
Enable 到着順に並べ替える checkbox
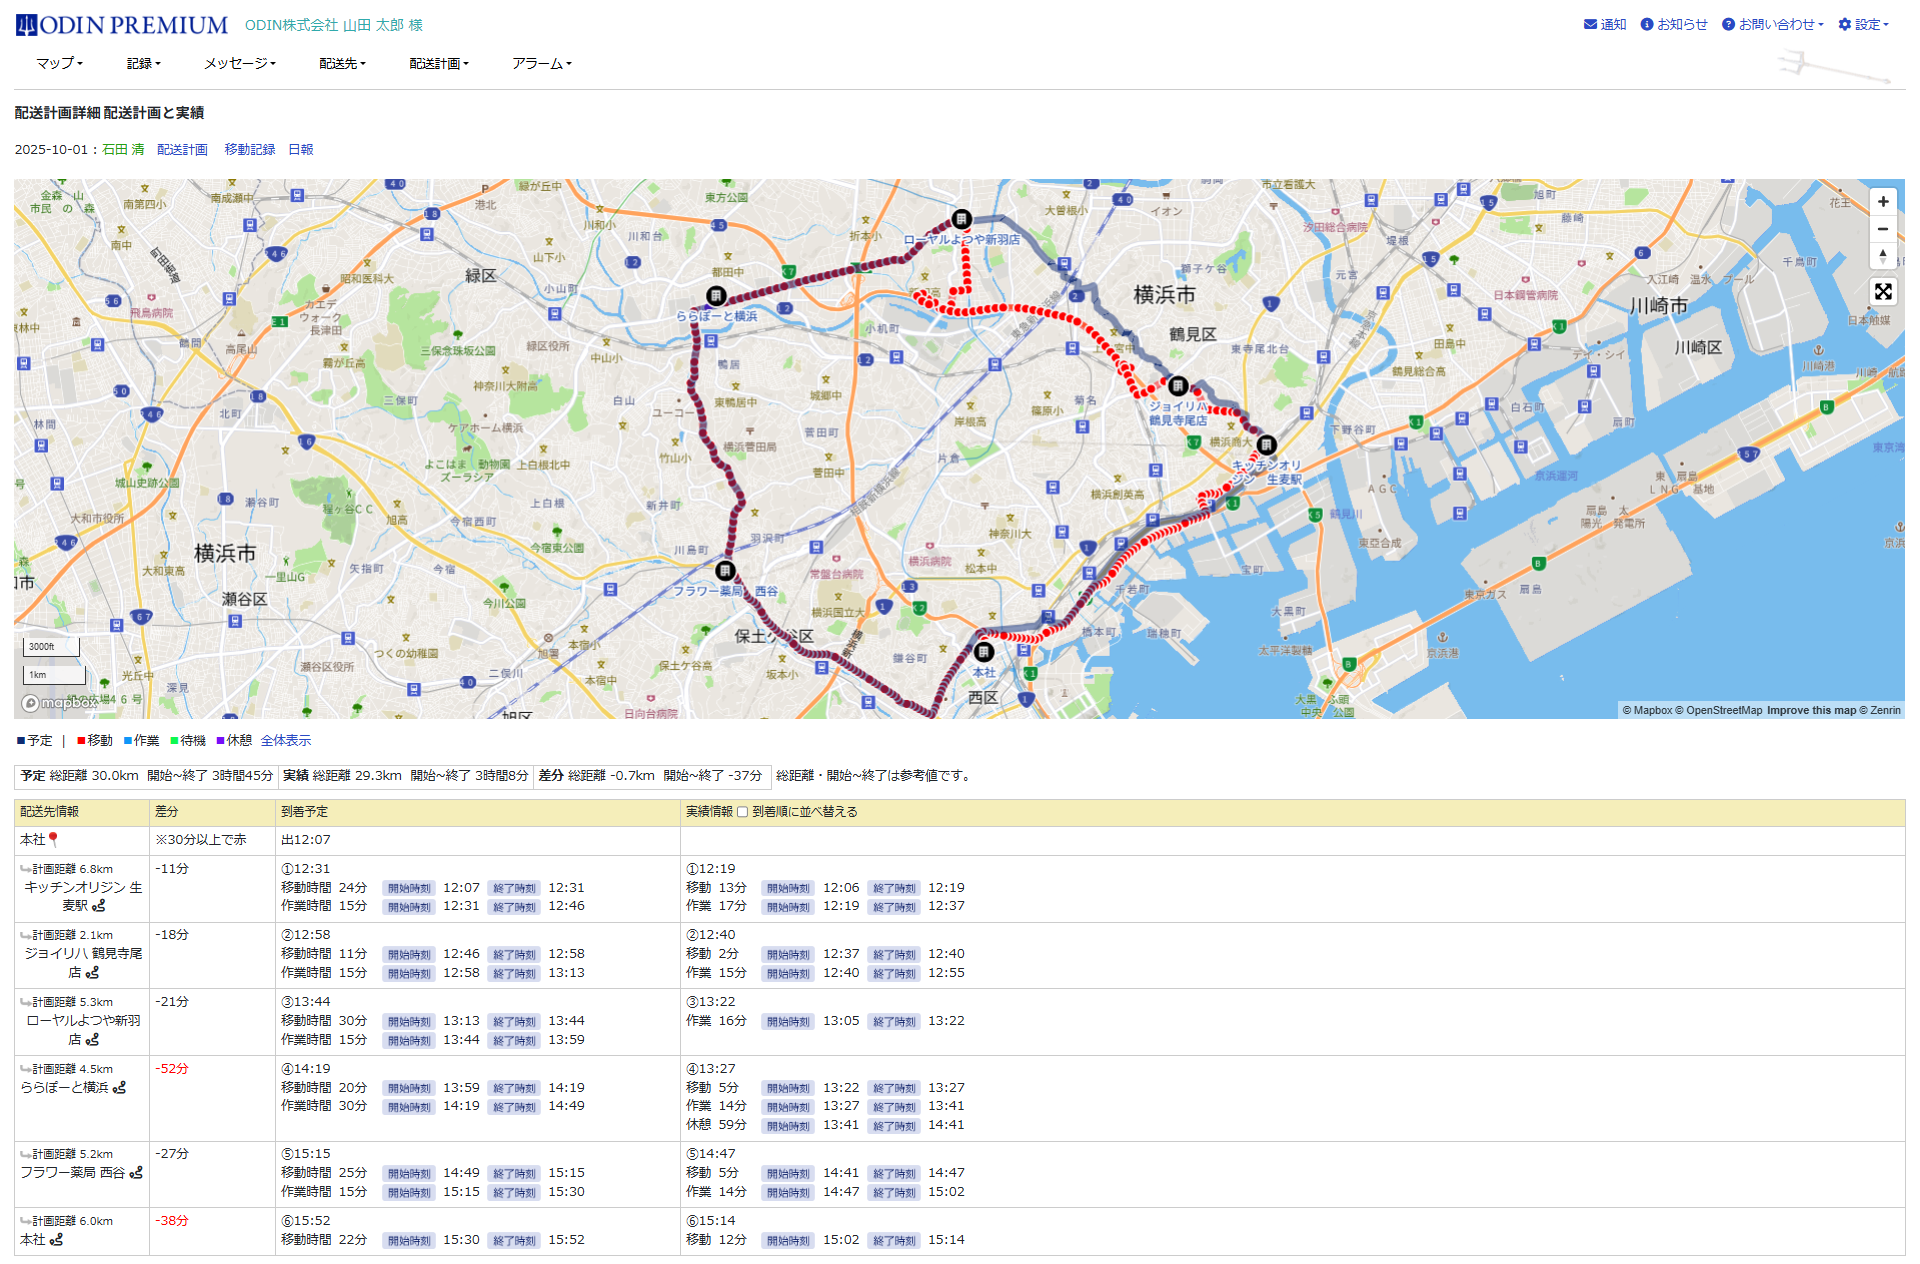tap(742, 812)
